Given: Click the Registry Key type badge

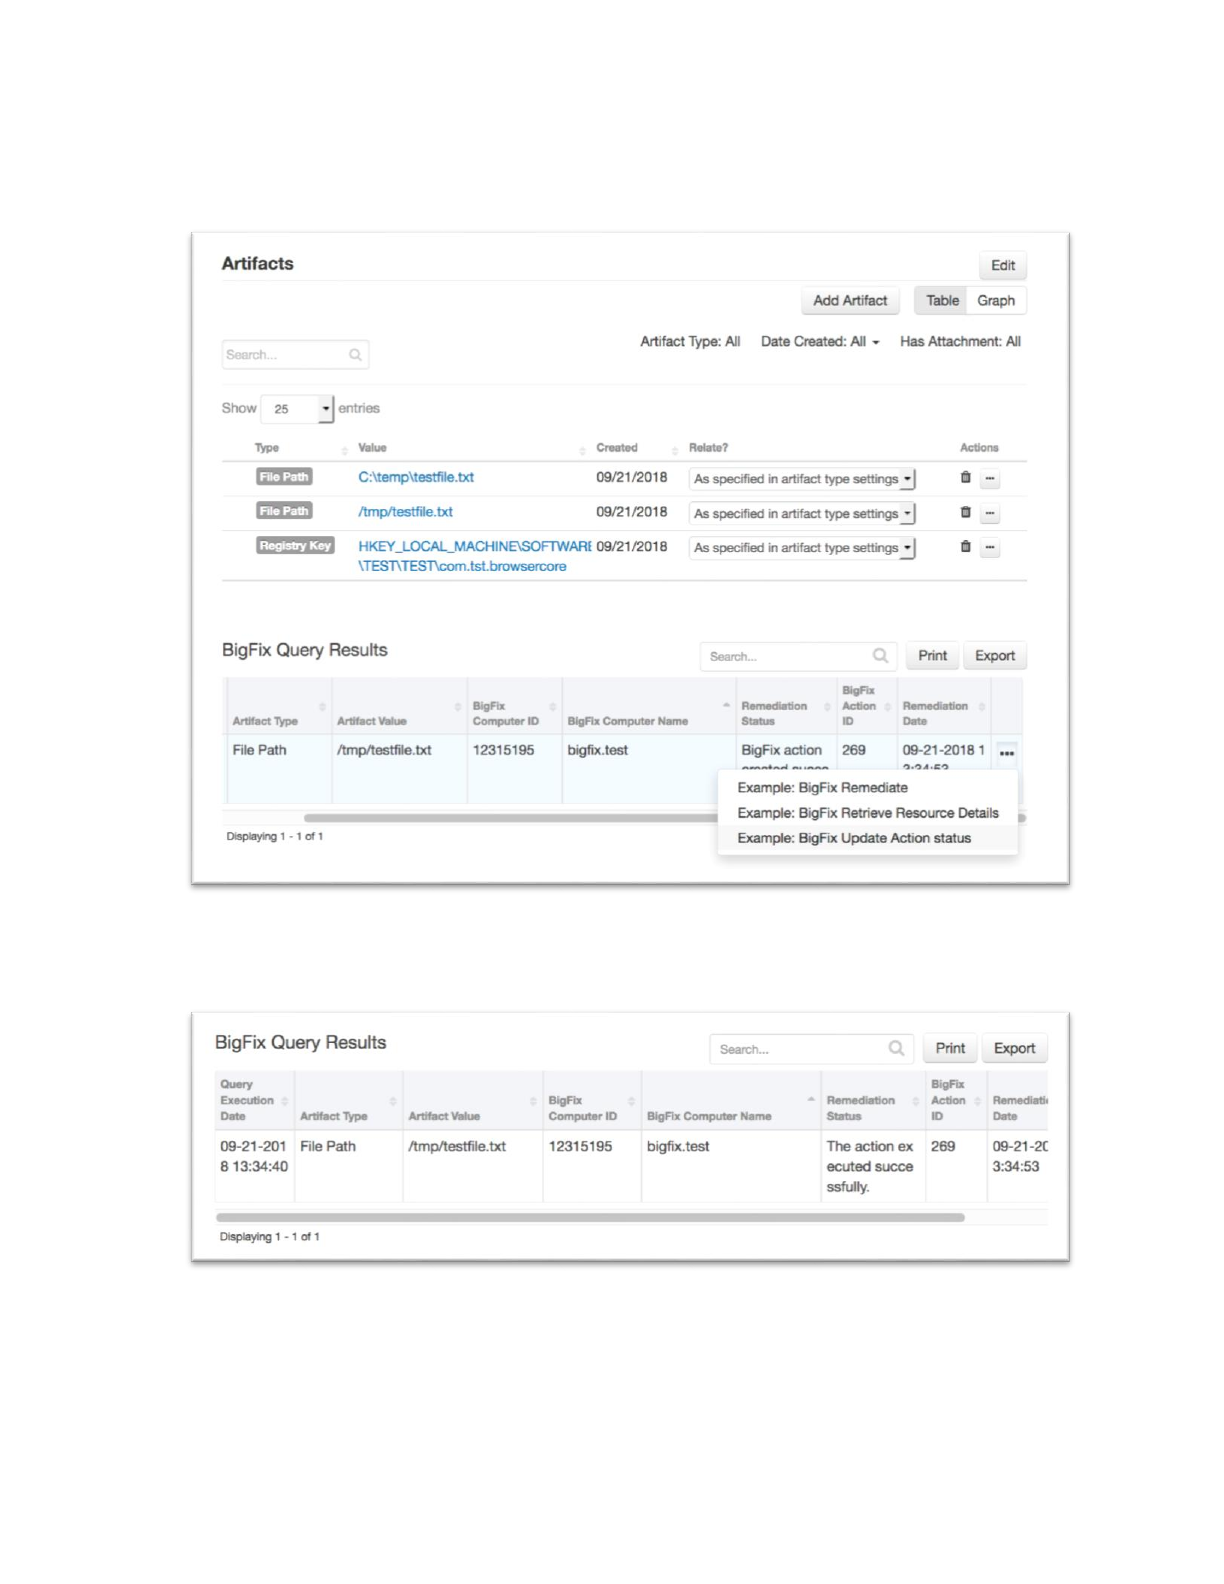Looking at the screenshot, I should 295,546.
